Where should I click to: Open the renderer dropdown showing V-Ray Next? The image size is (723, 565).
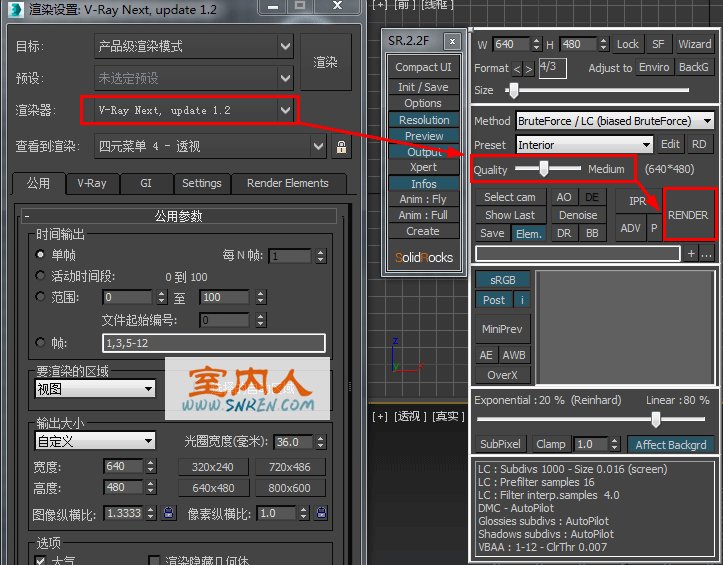click(194, 110)
